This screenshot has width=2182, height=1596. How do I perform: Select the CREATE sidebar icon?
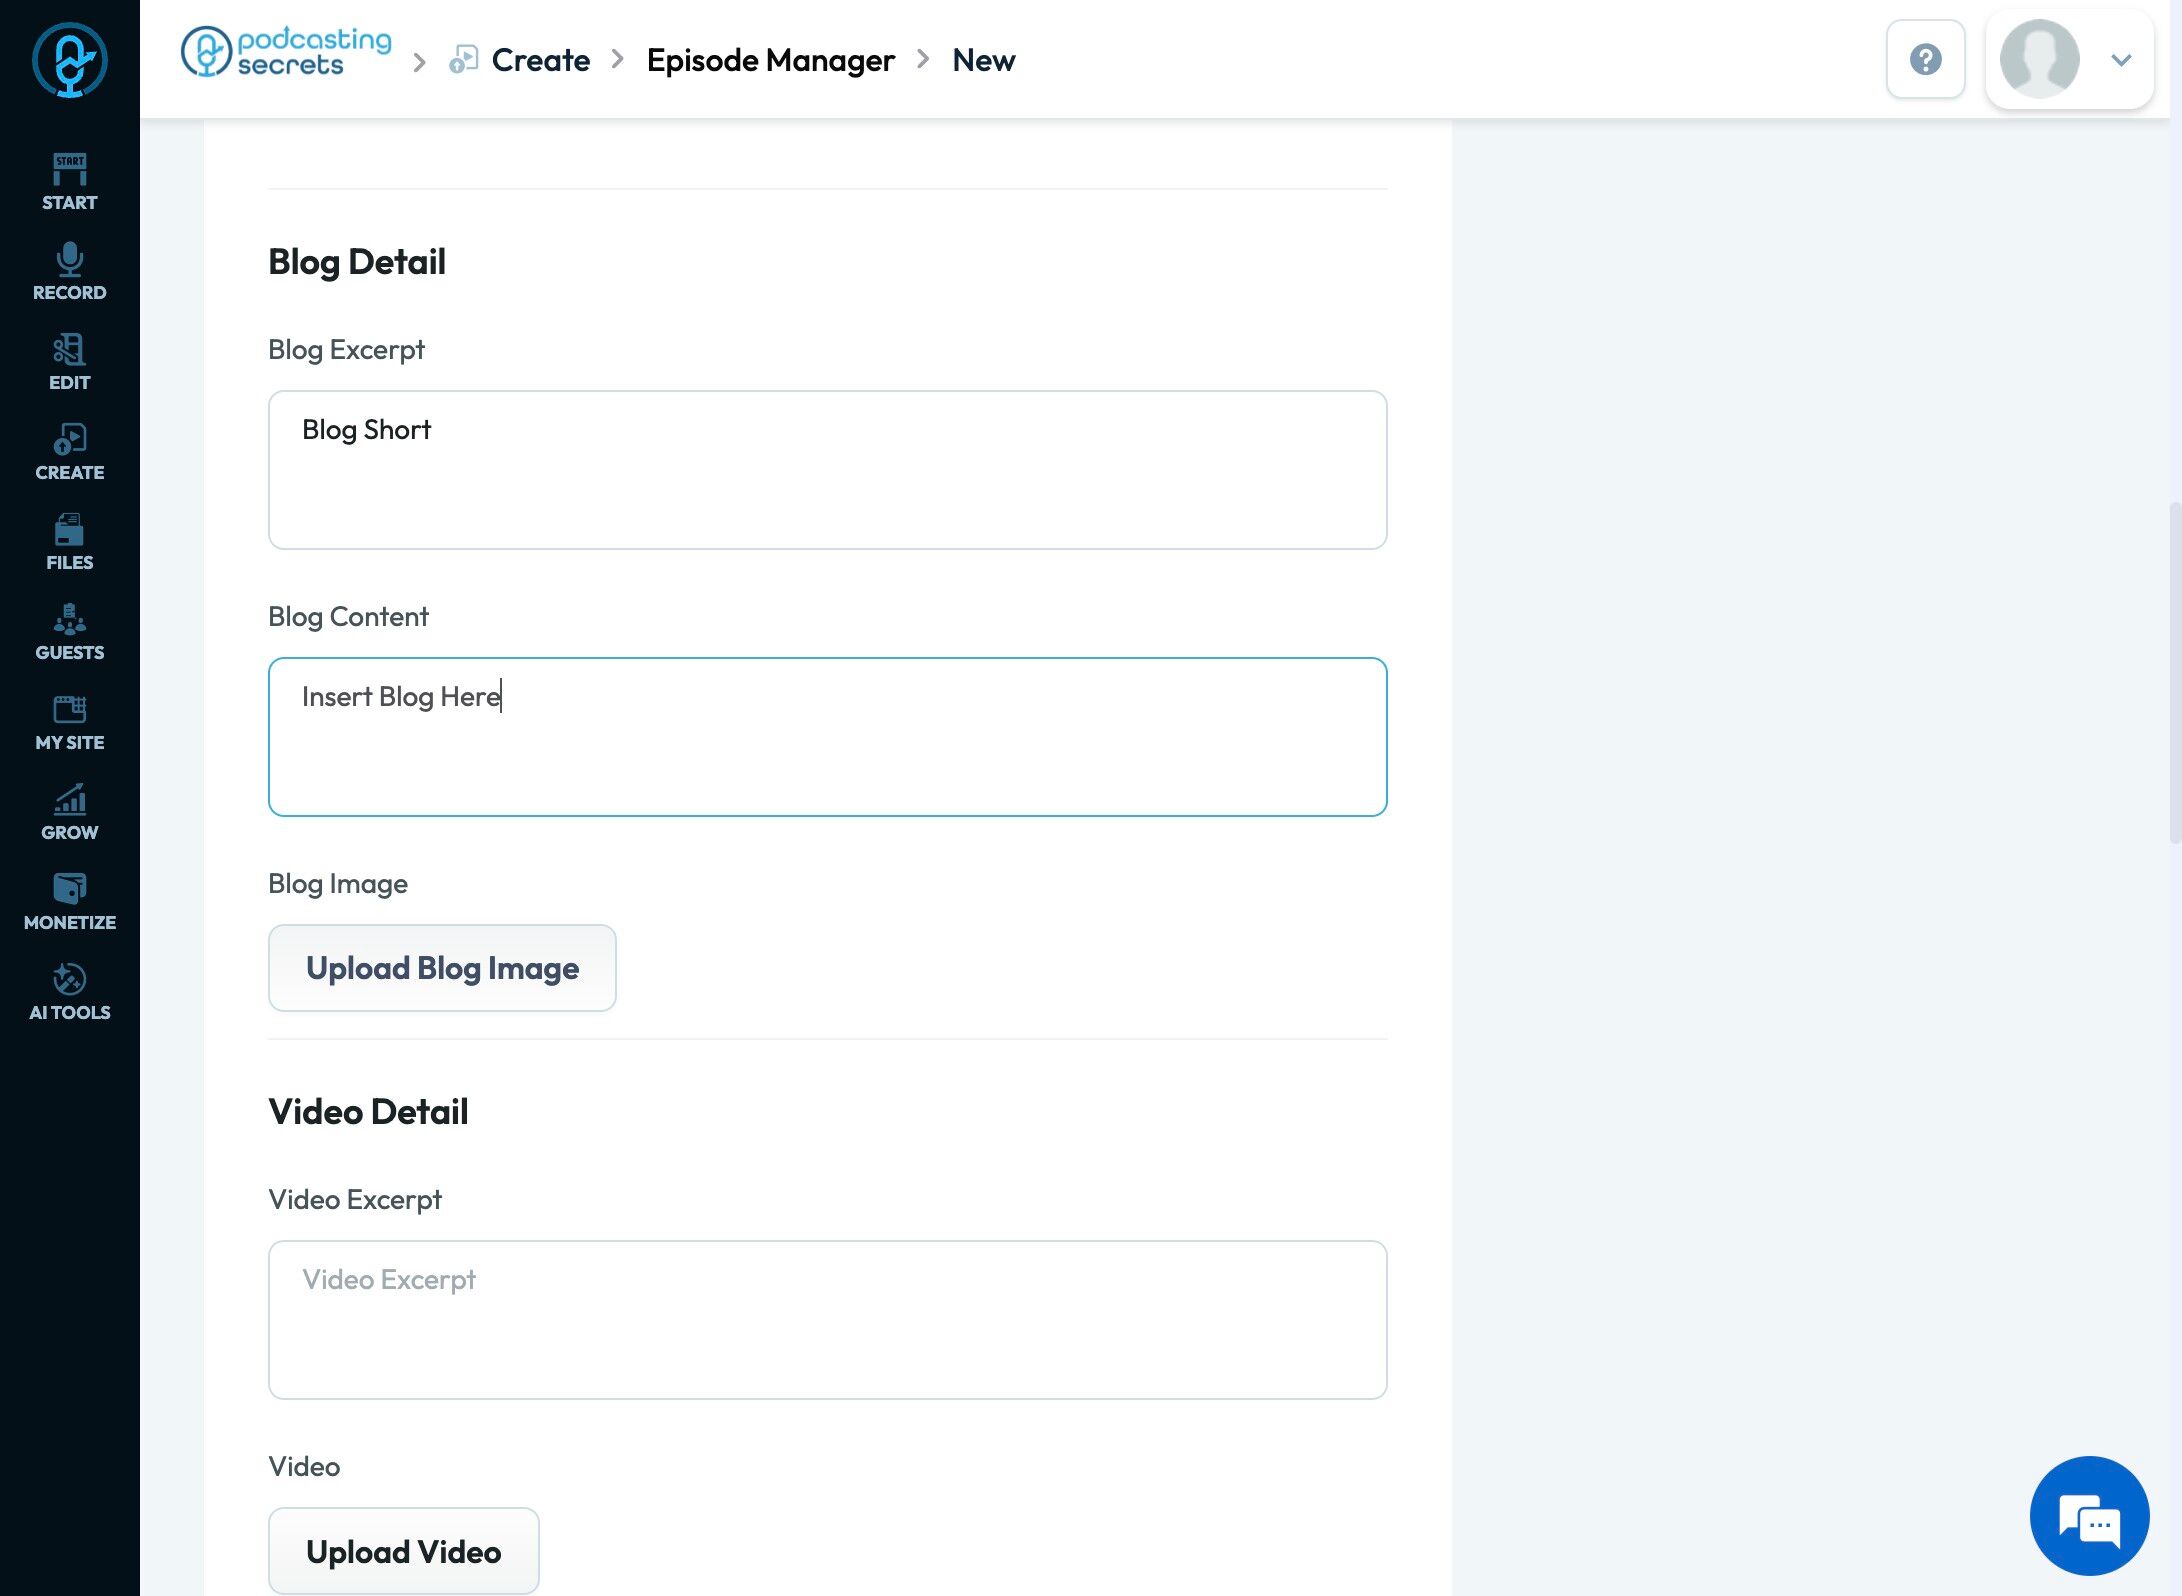(69, 452)
